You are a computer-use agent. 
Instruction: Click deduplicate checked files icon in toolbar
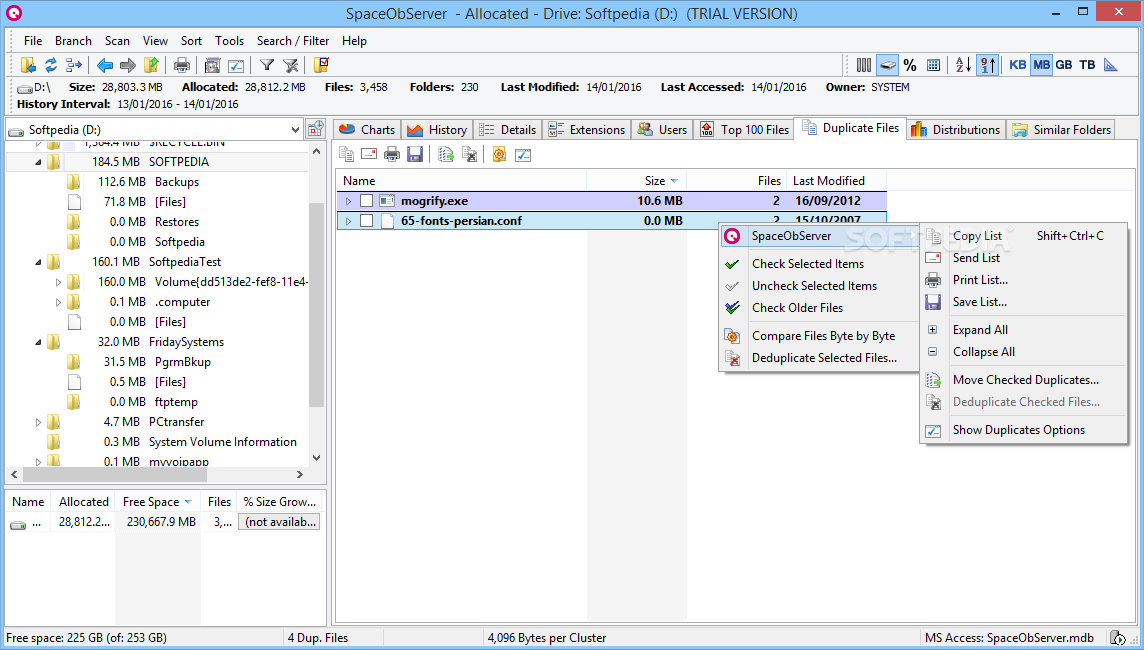(469, 155)
